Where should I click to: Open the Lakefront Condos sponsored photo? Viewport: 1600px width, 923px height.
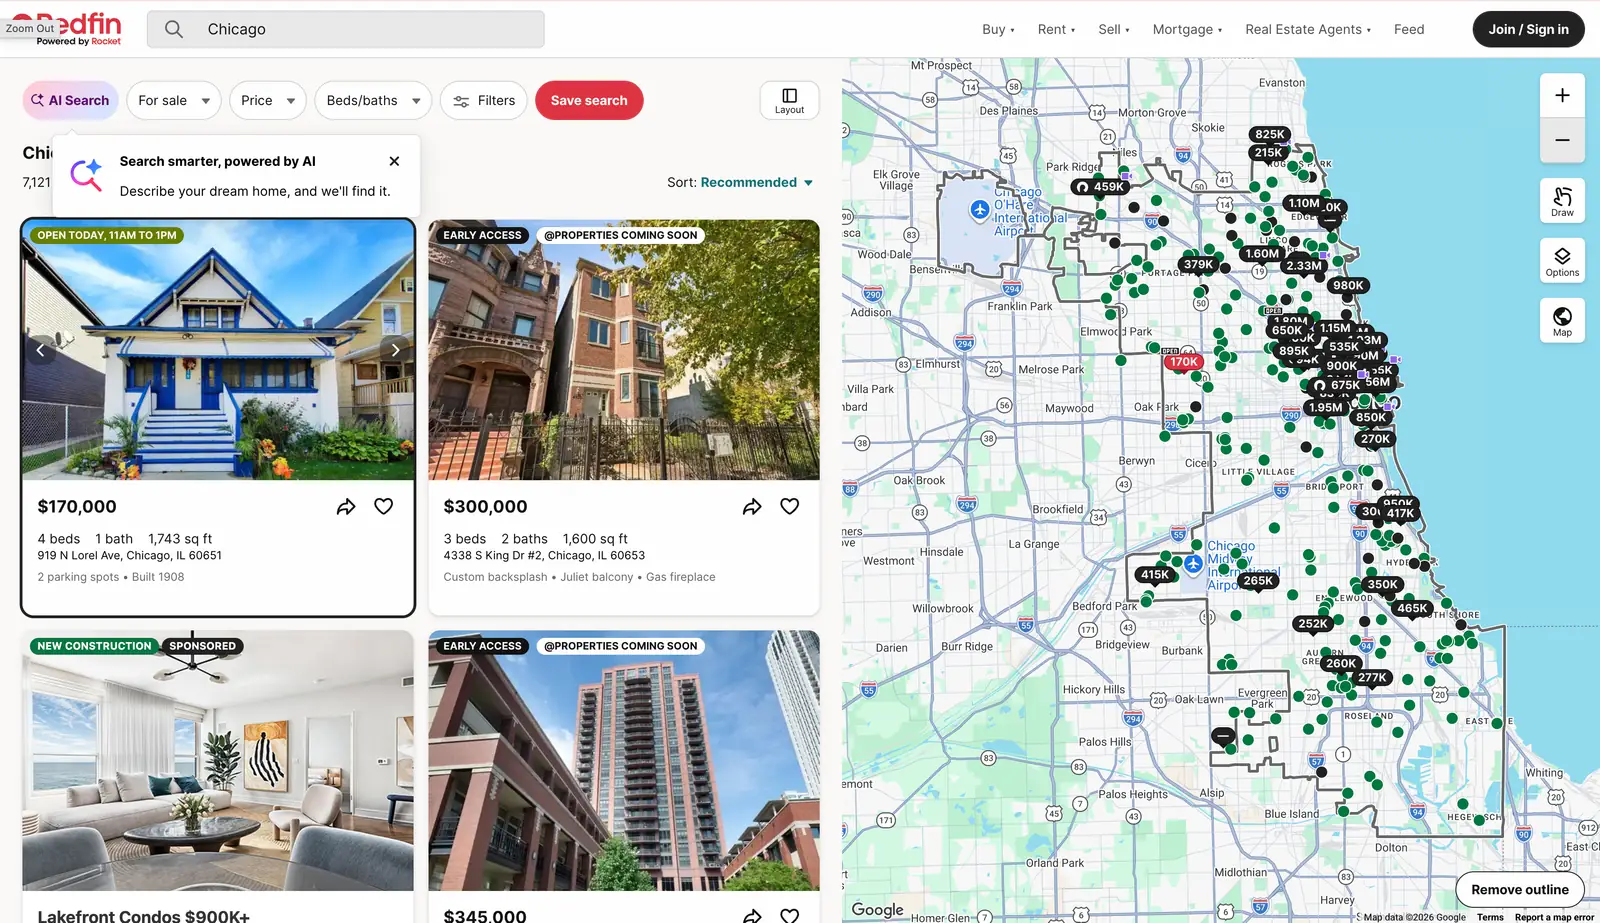click(x=218, y=761)
